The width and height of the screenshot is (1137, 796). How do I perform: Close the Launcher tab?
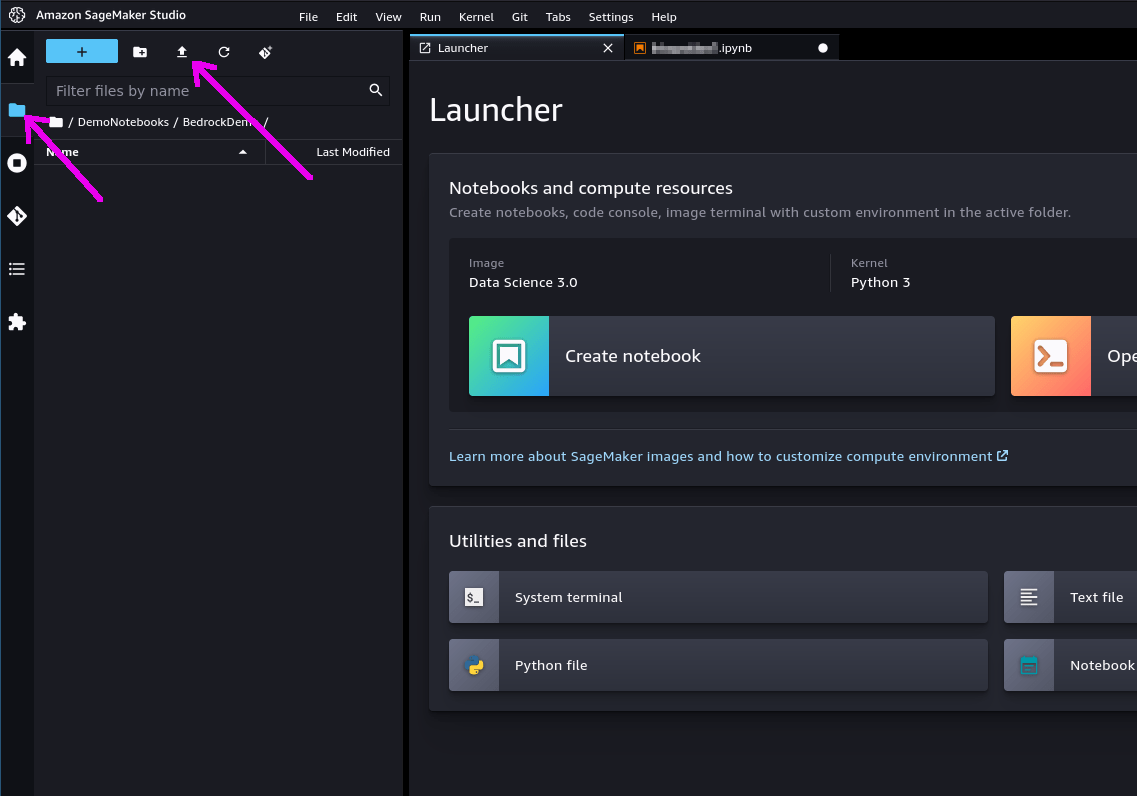pyautogui.click(x=608, y=48)
